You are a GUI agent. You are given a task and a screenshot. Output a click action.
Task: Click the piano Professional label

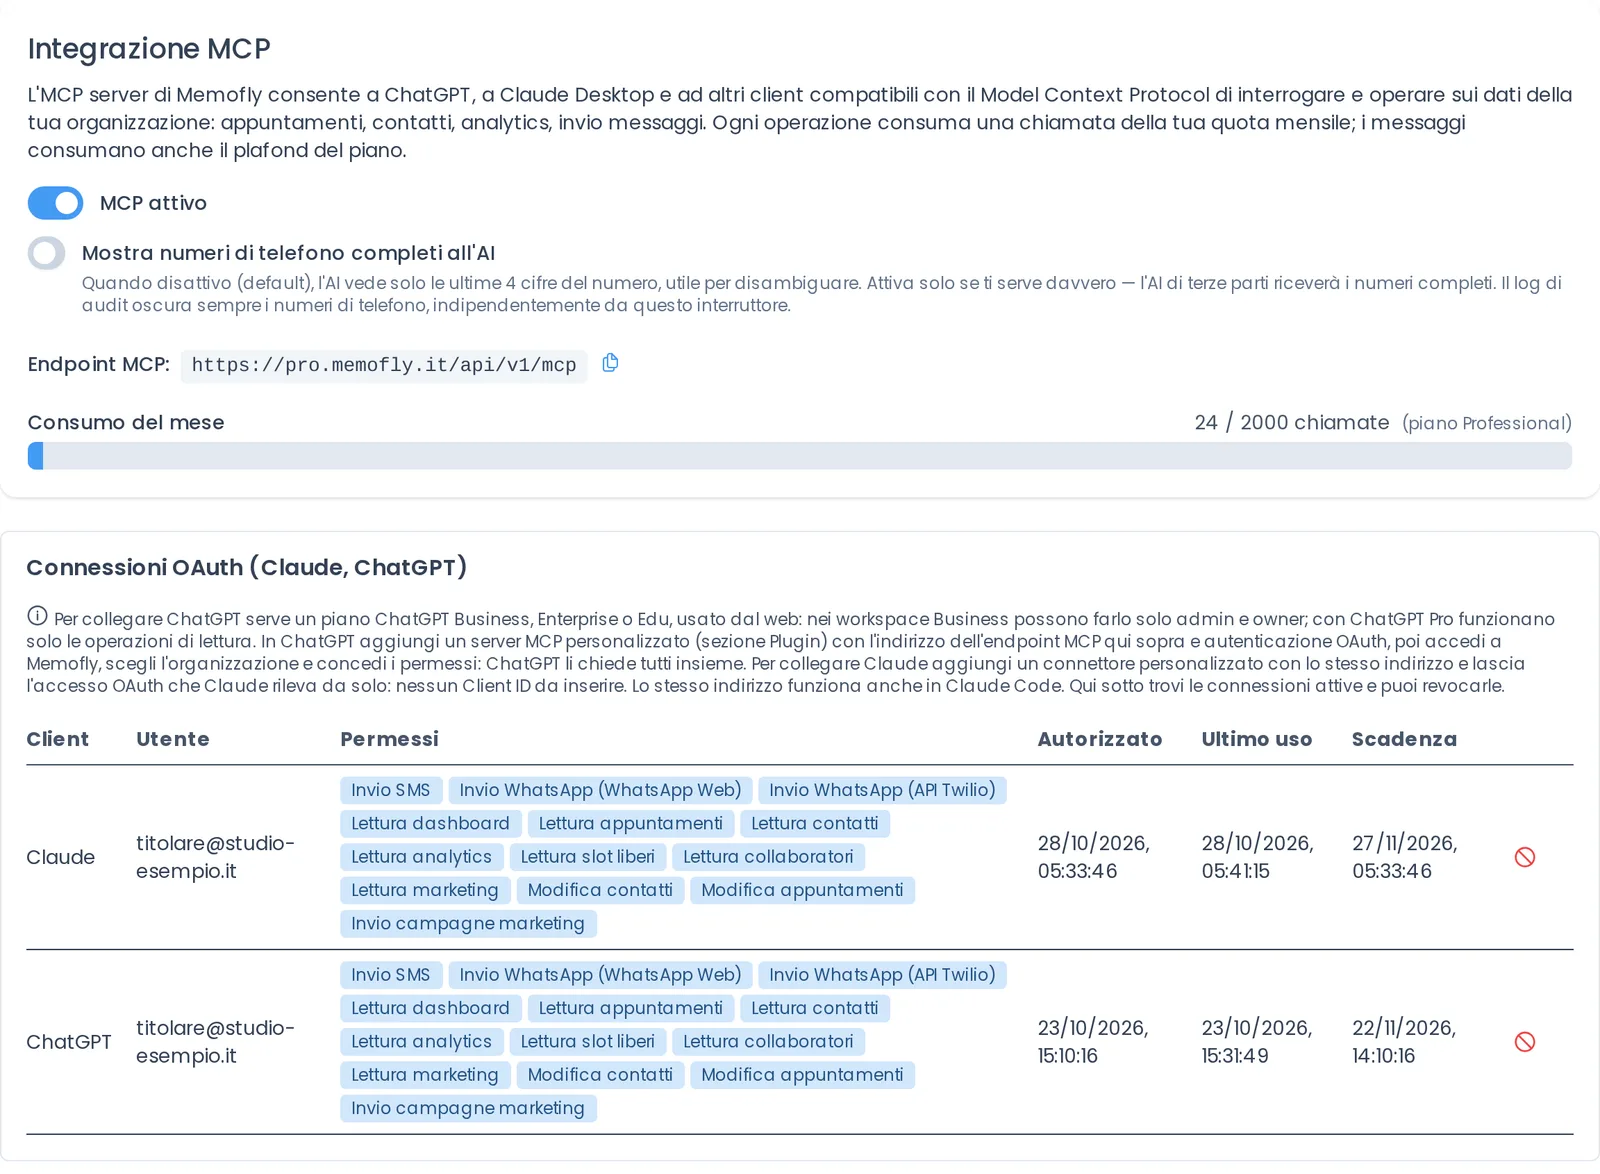[1487, 423]
